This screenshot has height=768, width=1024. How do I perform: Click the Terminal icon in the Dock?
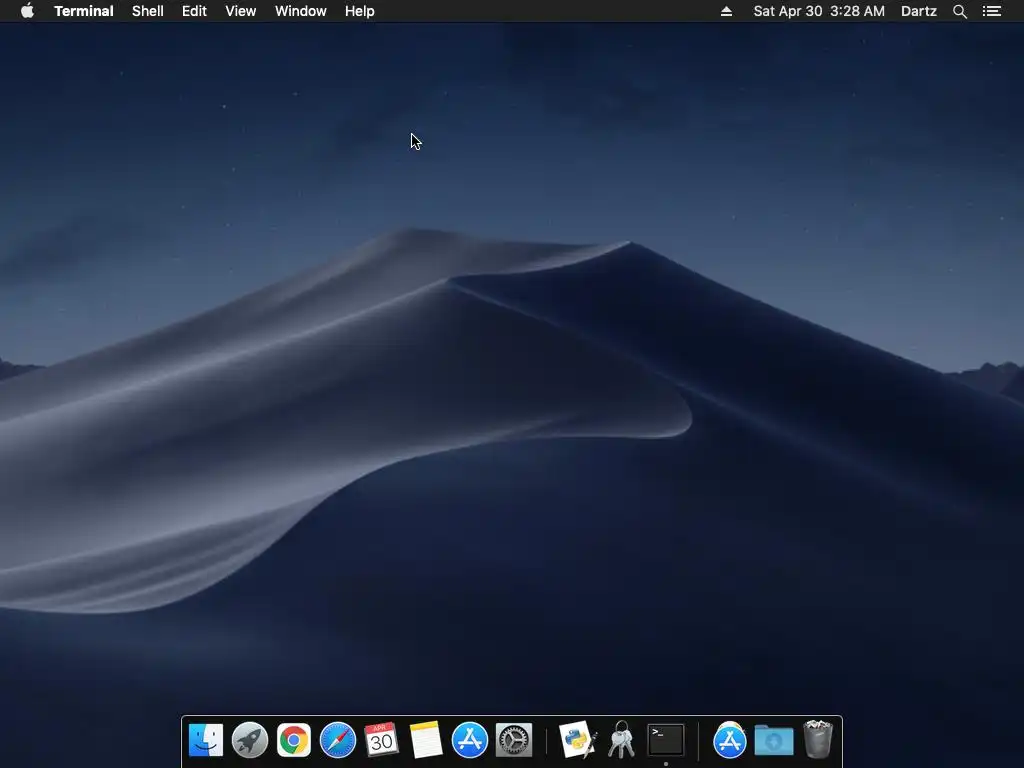[665, 740]
